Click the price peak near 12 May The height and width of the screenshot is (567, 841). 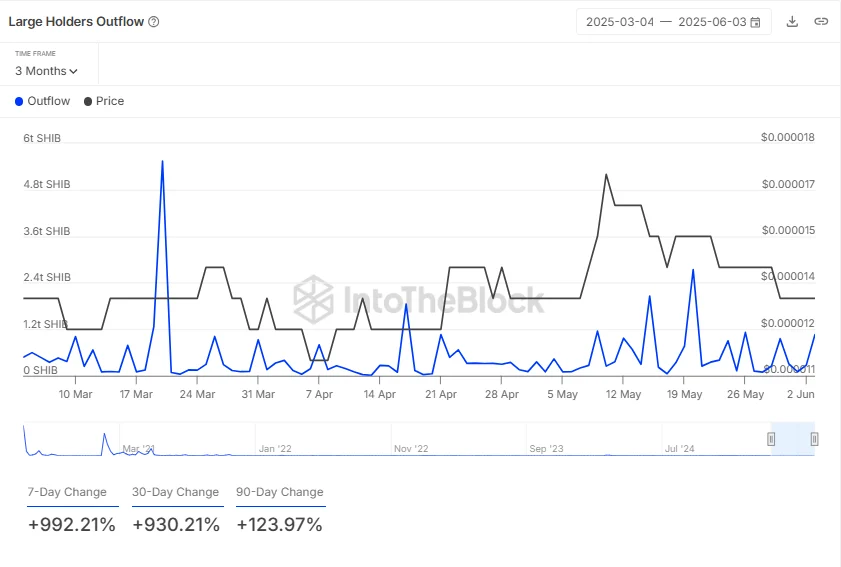(606, 174)
